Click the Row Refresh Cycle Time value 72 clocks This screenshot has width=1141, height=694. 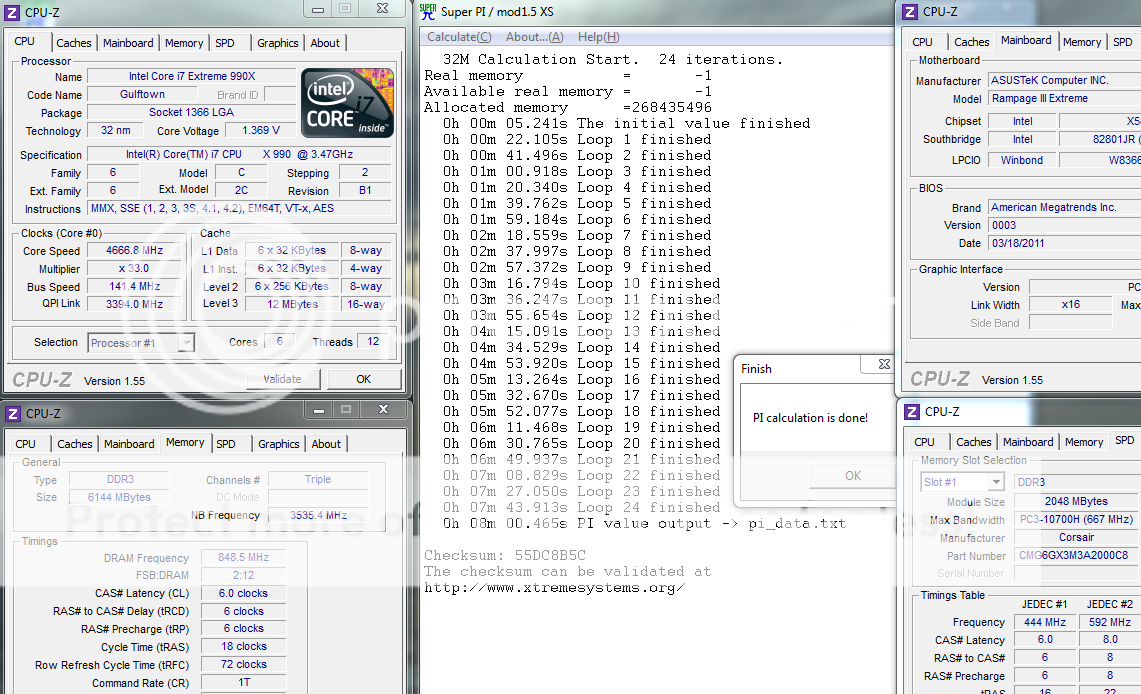(x=244, y=665)
